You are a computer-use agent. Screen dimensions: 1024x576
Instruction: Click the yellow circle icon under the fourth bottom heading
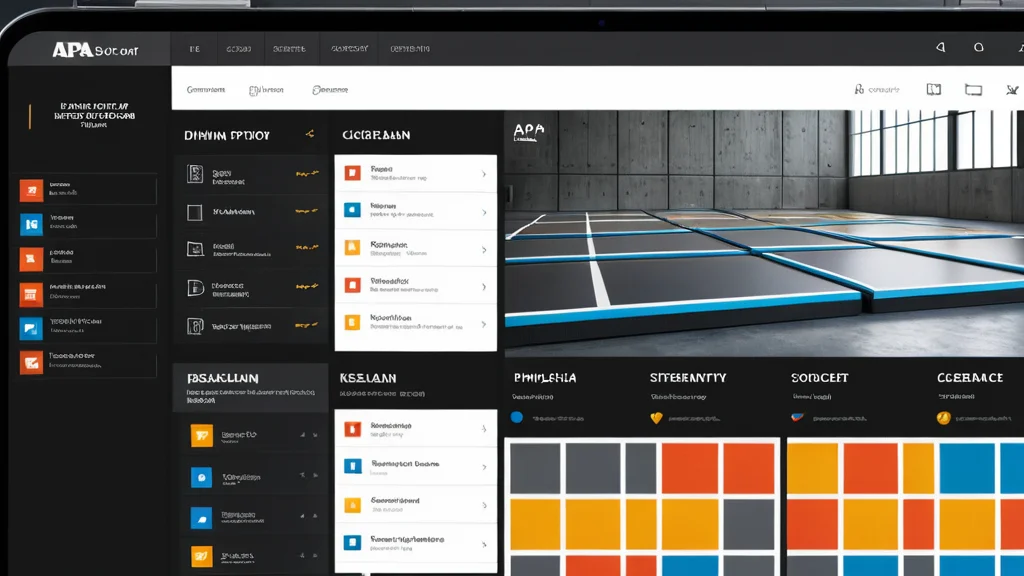(x=943, y=418)
